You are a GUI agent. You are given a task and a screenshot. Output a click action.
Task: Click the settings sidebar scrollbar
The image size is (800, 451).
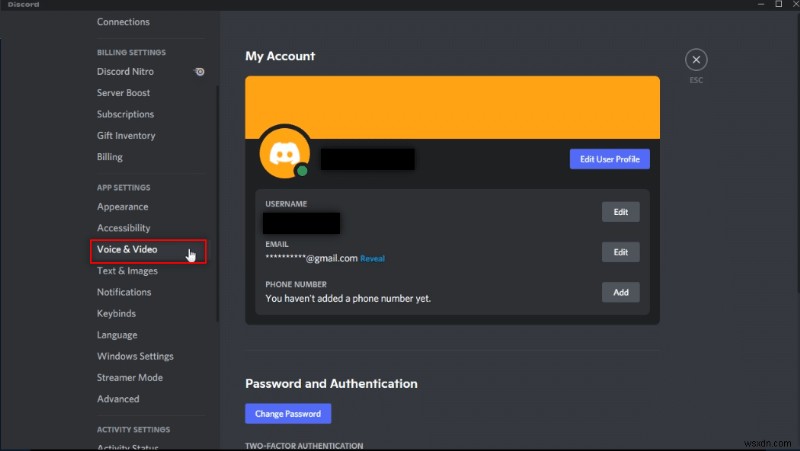pyautogui.click(x=218, y=200)
